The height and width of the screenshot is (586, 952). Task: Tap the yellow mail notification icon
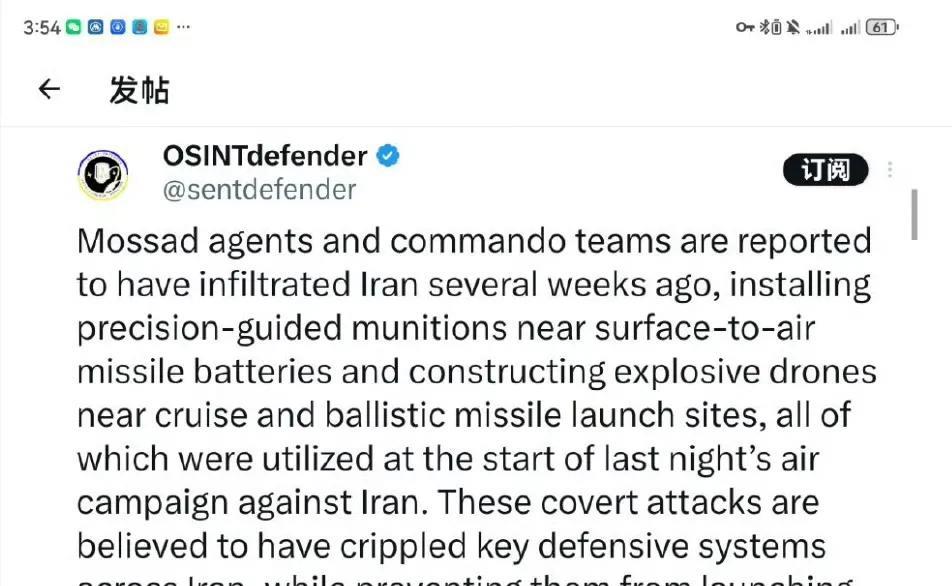(161, 27)
